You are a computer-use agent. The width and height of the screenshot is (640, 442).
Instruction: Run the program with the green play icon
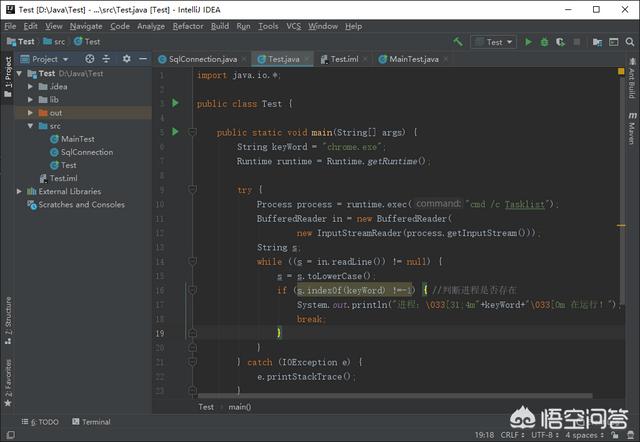pyautogui.click(x=529, y=42)
